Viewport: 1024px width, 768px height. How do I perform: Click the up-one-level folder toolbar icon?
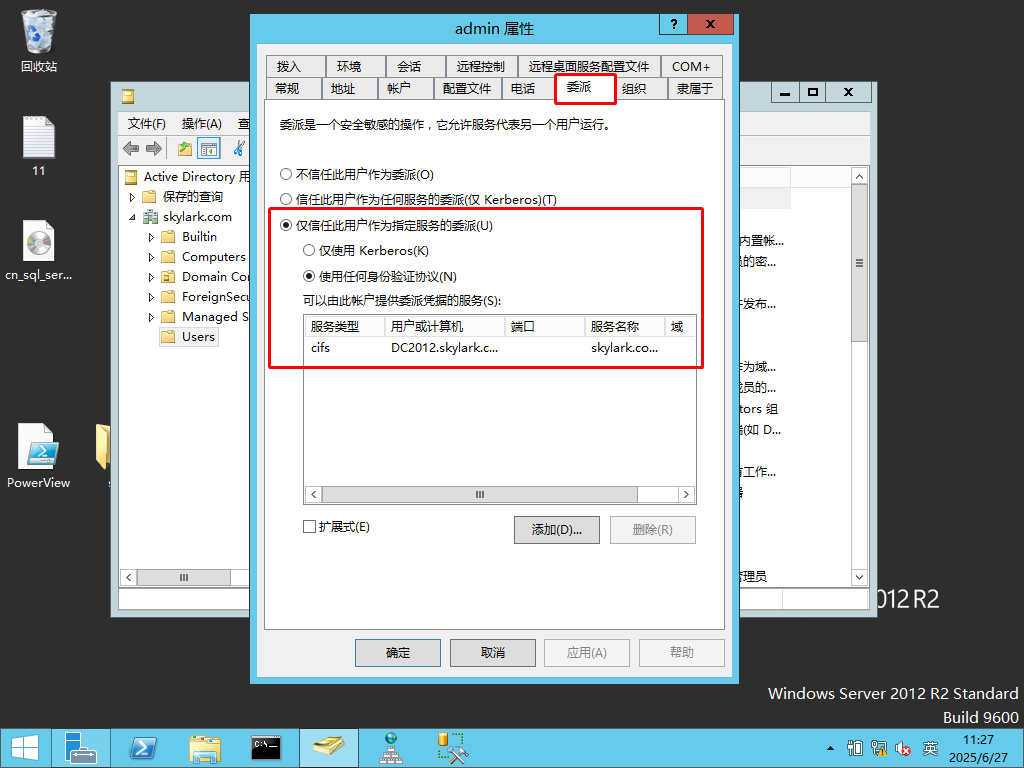[185, 149]
